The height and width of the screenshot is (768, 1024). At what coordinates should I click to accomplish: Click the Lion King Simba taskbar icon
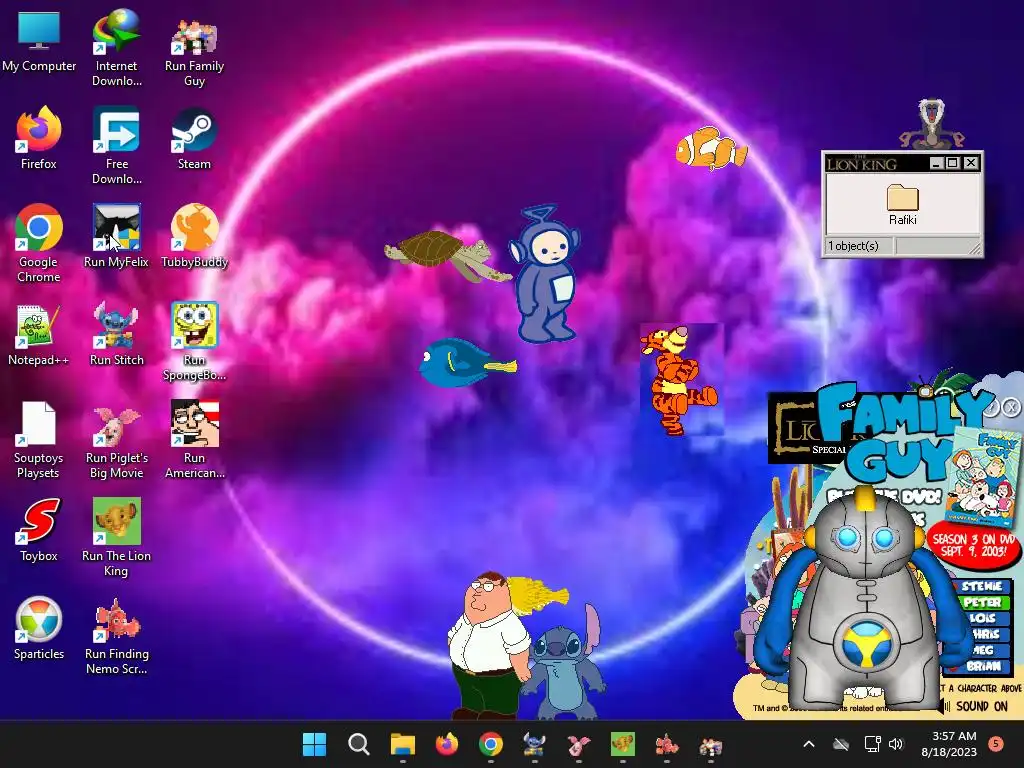(x=623, y=744)
